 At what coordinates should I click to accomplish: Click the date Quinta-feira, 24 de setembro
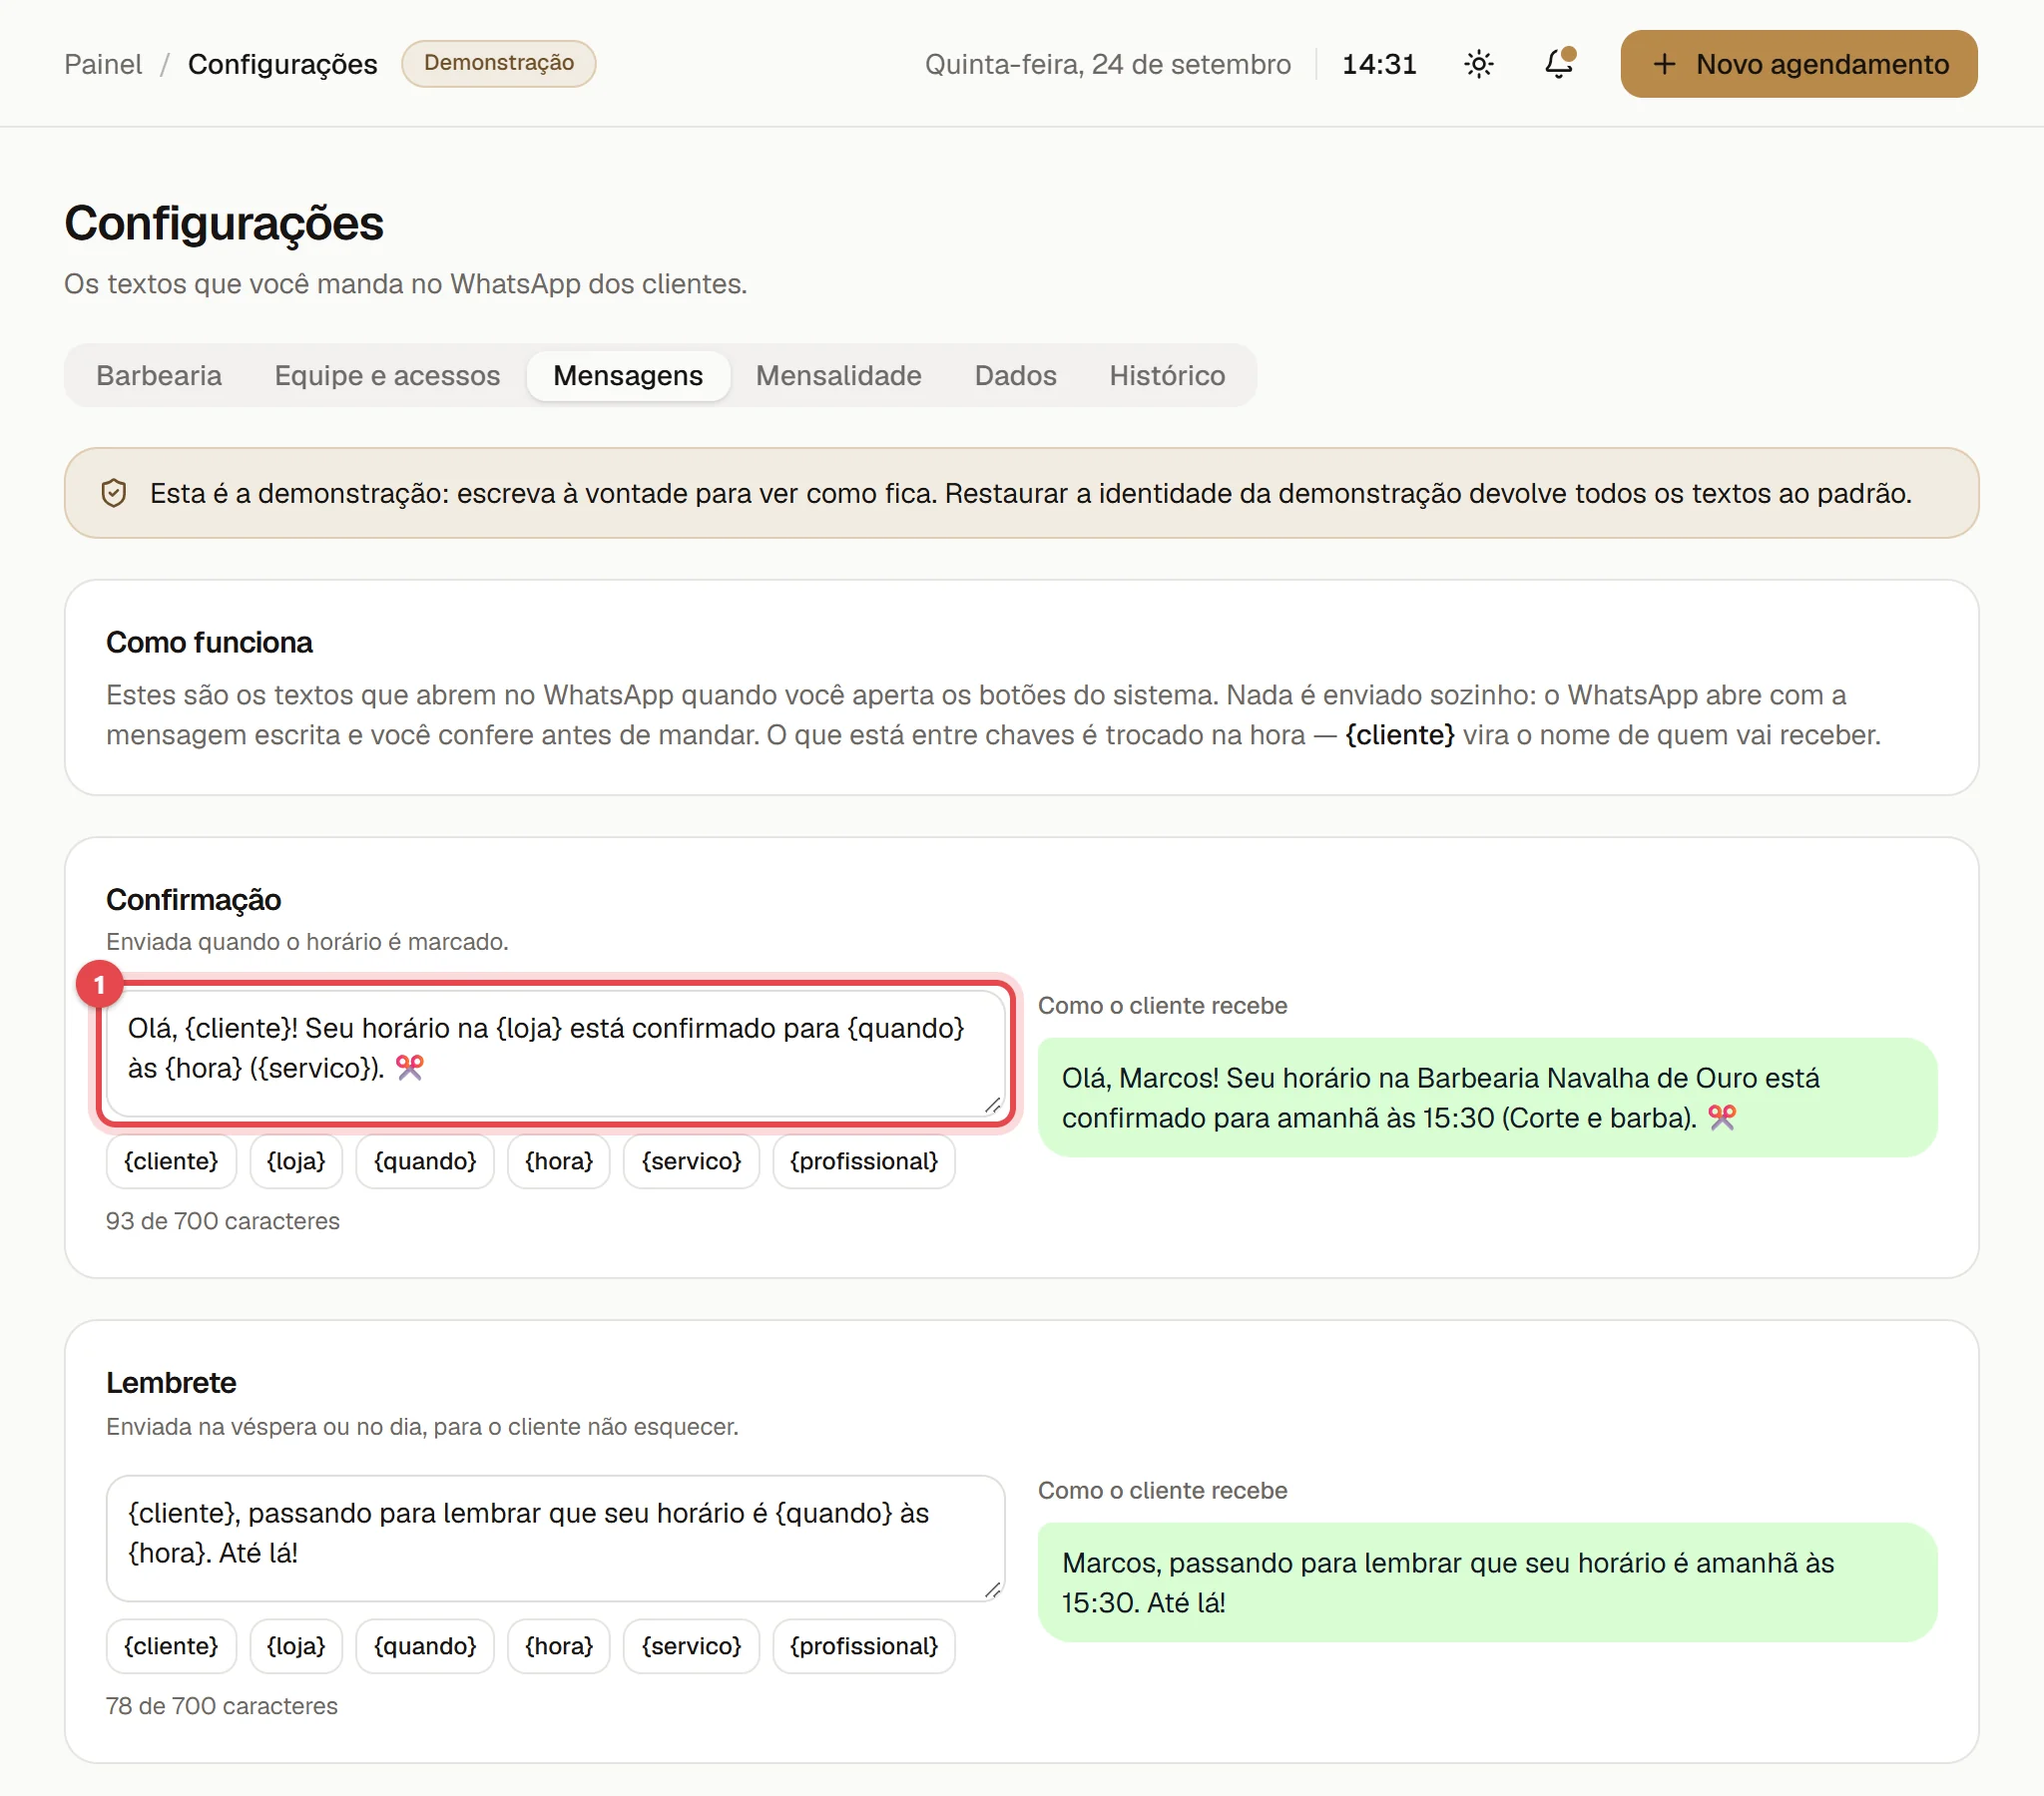[x=1107, y=64]
